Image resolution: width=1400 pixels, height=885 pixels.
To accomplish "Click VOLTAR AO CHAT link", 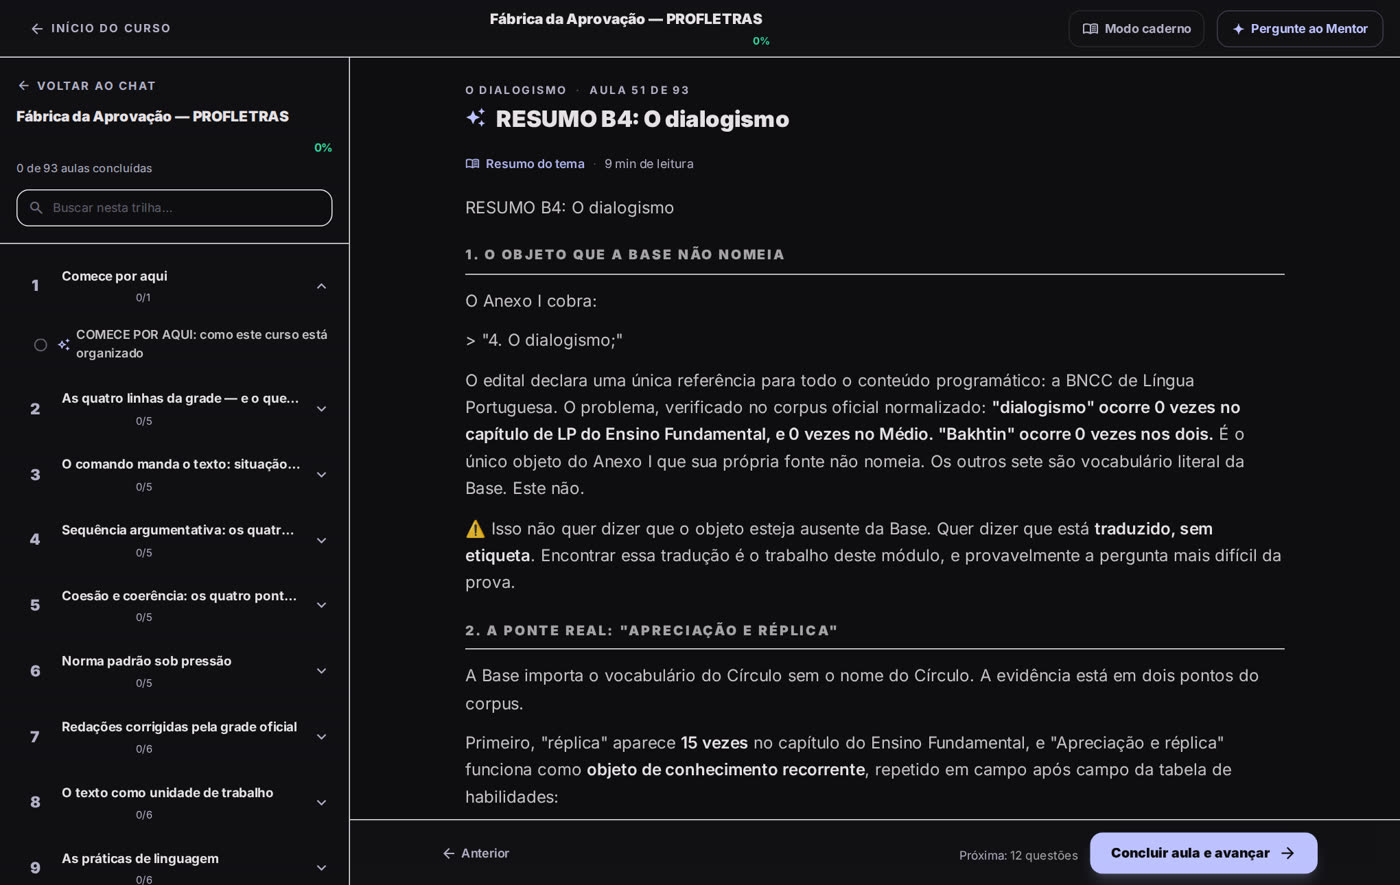I will coord(86,86).
